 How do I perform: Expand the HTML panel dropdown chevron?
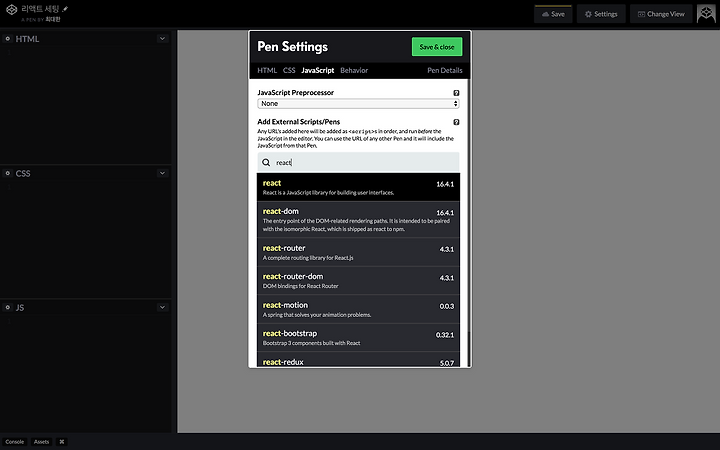[162, 39]
